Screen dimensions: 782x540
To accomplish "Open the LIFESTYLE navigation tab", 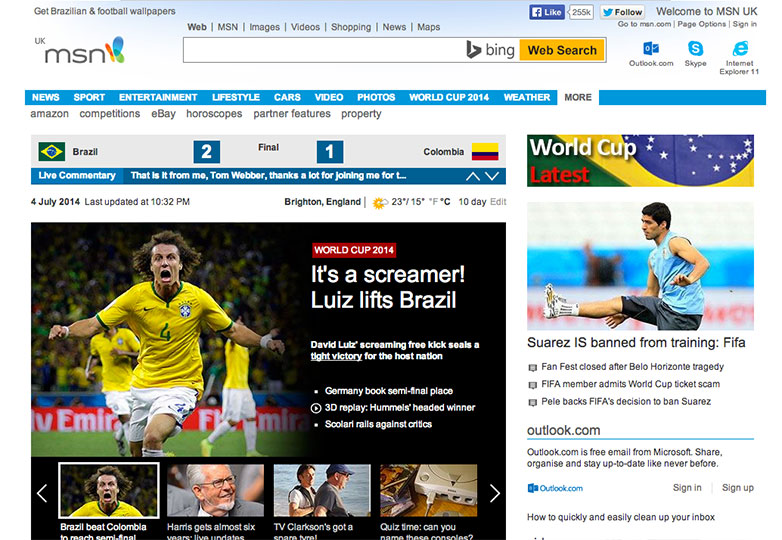I will coord(236,97).
